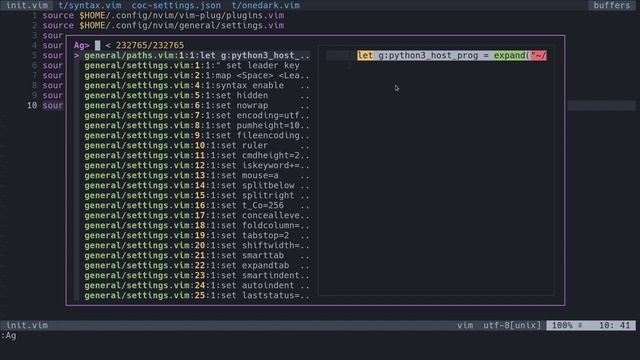Click the buffers label in the tabline
Viewport: 640px width, 360px height.
click(611, 5)
